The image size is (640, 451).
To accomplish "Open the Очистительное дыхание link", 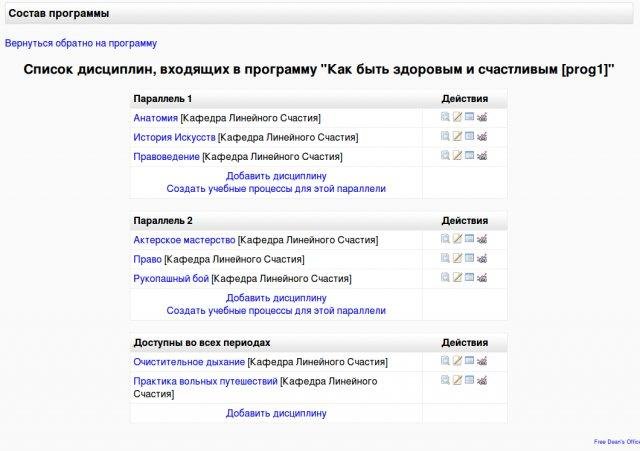I will tap(189, 362).
